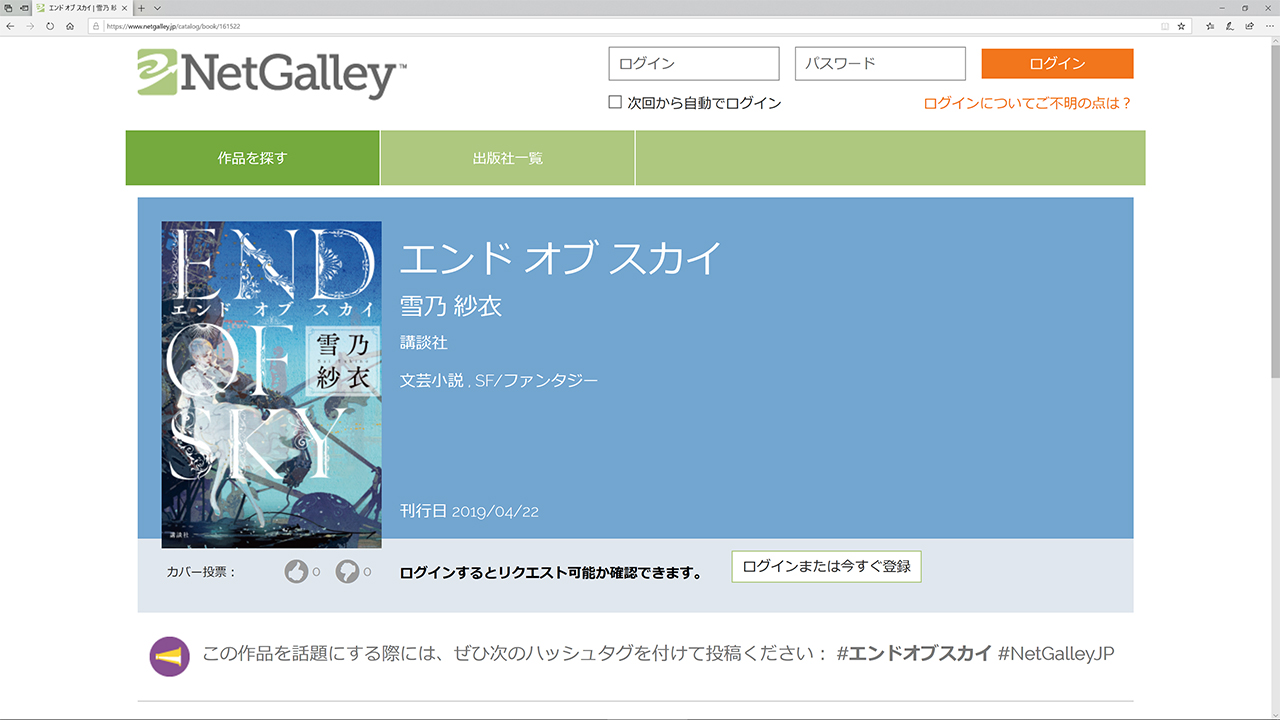This screenshot has width=1280, height=720.
Task: Click the URL in the address bar
Action: (173, 26)
